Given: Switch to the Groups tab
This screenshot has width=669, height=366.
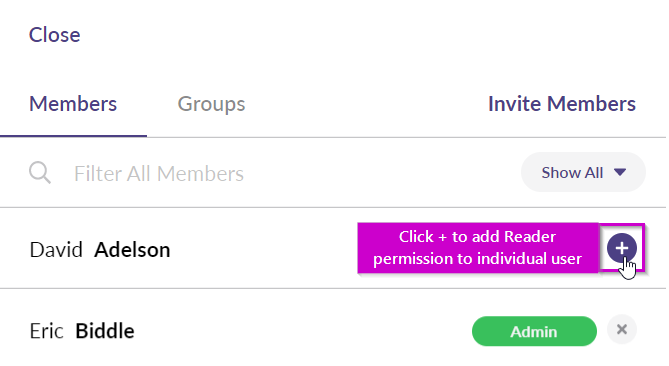Looking at the screenshot, I should 211,104.
